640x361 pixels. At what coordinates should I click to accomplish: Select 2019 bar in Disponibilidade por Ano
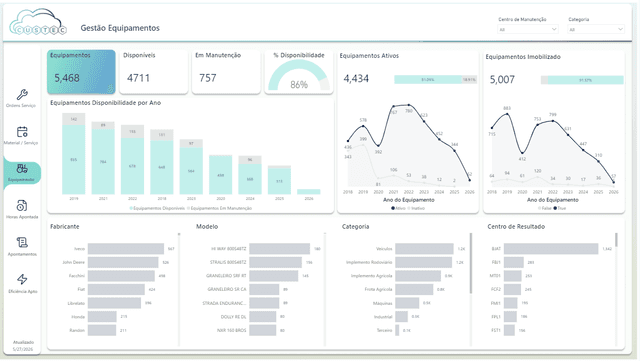click(73, 154)
